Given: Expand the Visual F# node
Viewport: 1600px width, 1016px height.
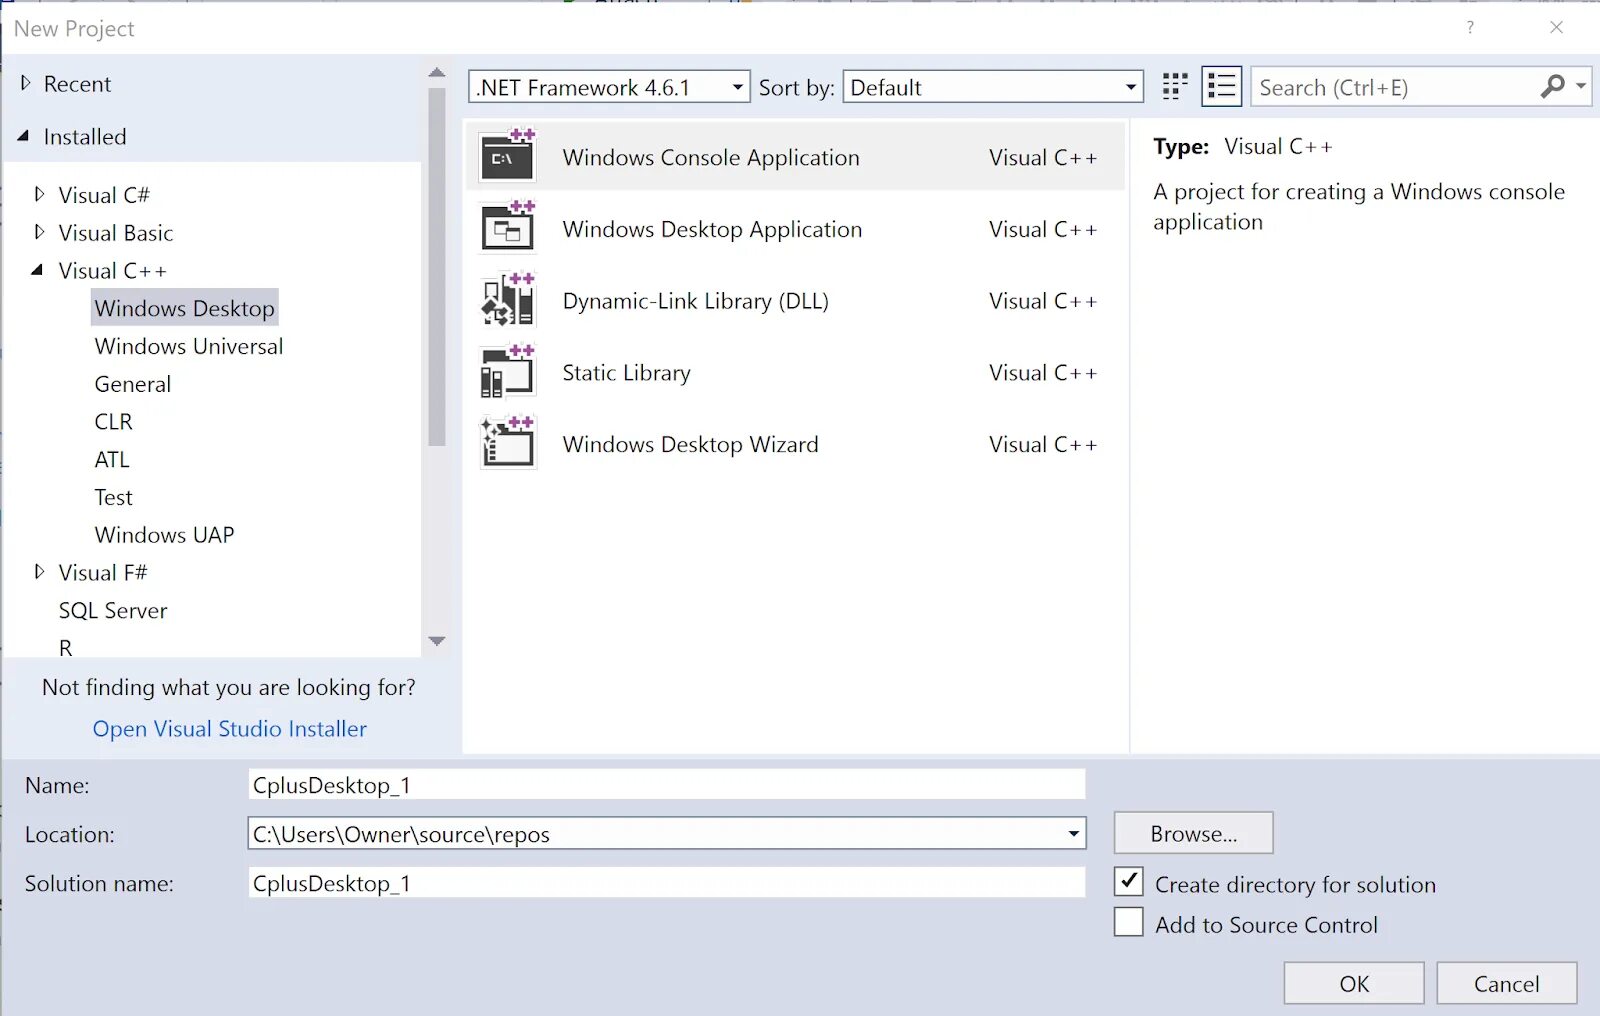Looking at the screenshot, I should (39, 572).
